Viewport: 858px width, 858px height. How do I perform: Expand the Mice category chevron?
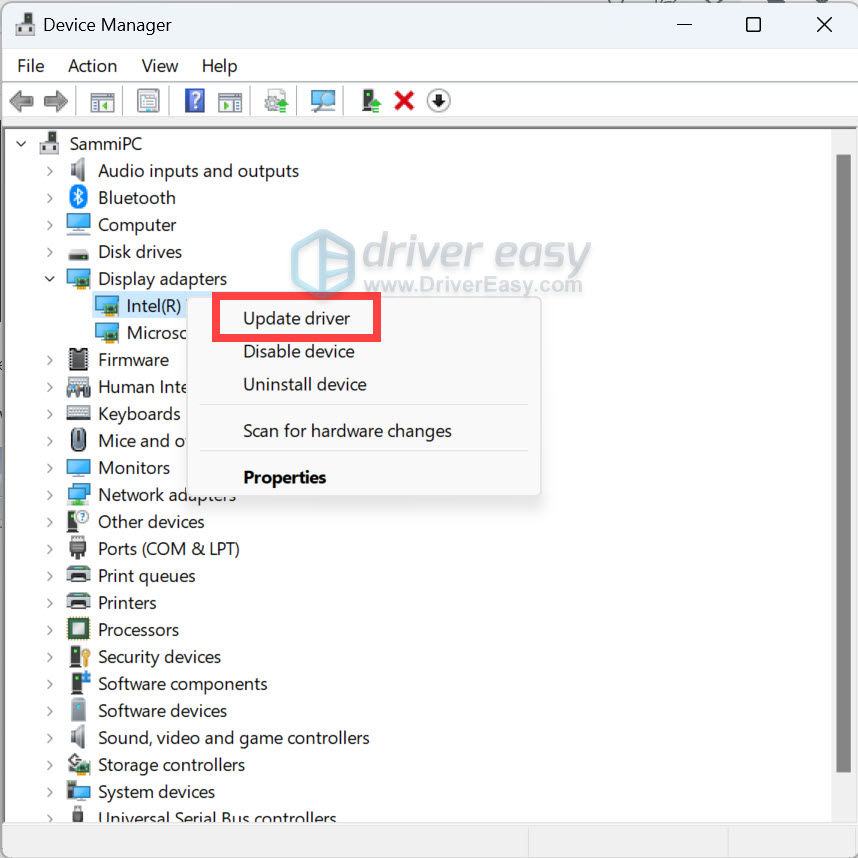click(x=50, y=441)
